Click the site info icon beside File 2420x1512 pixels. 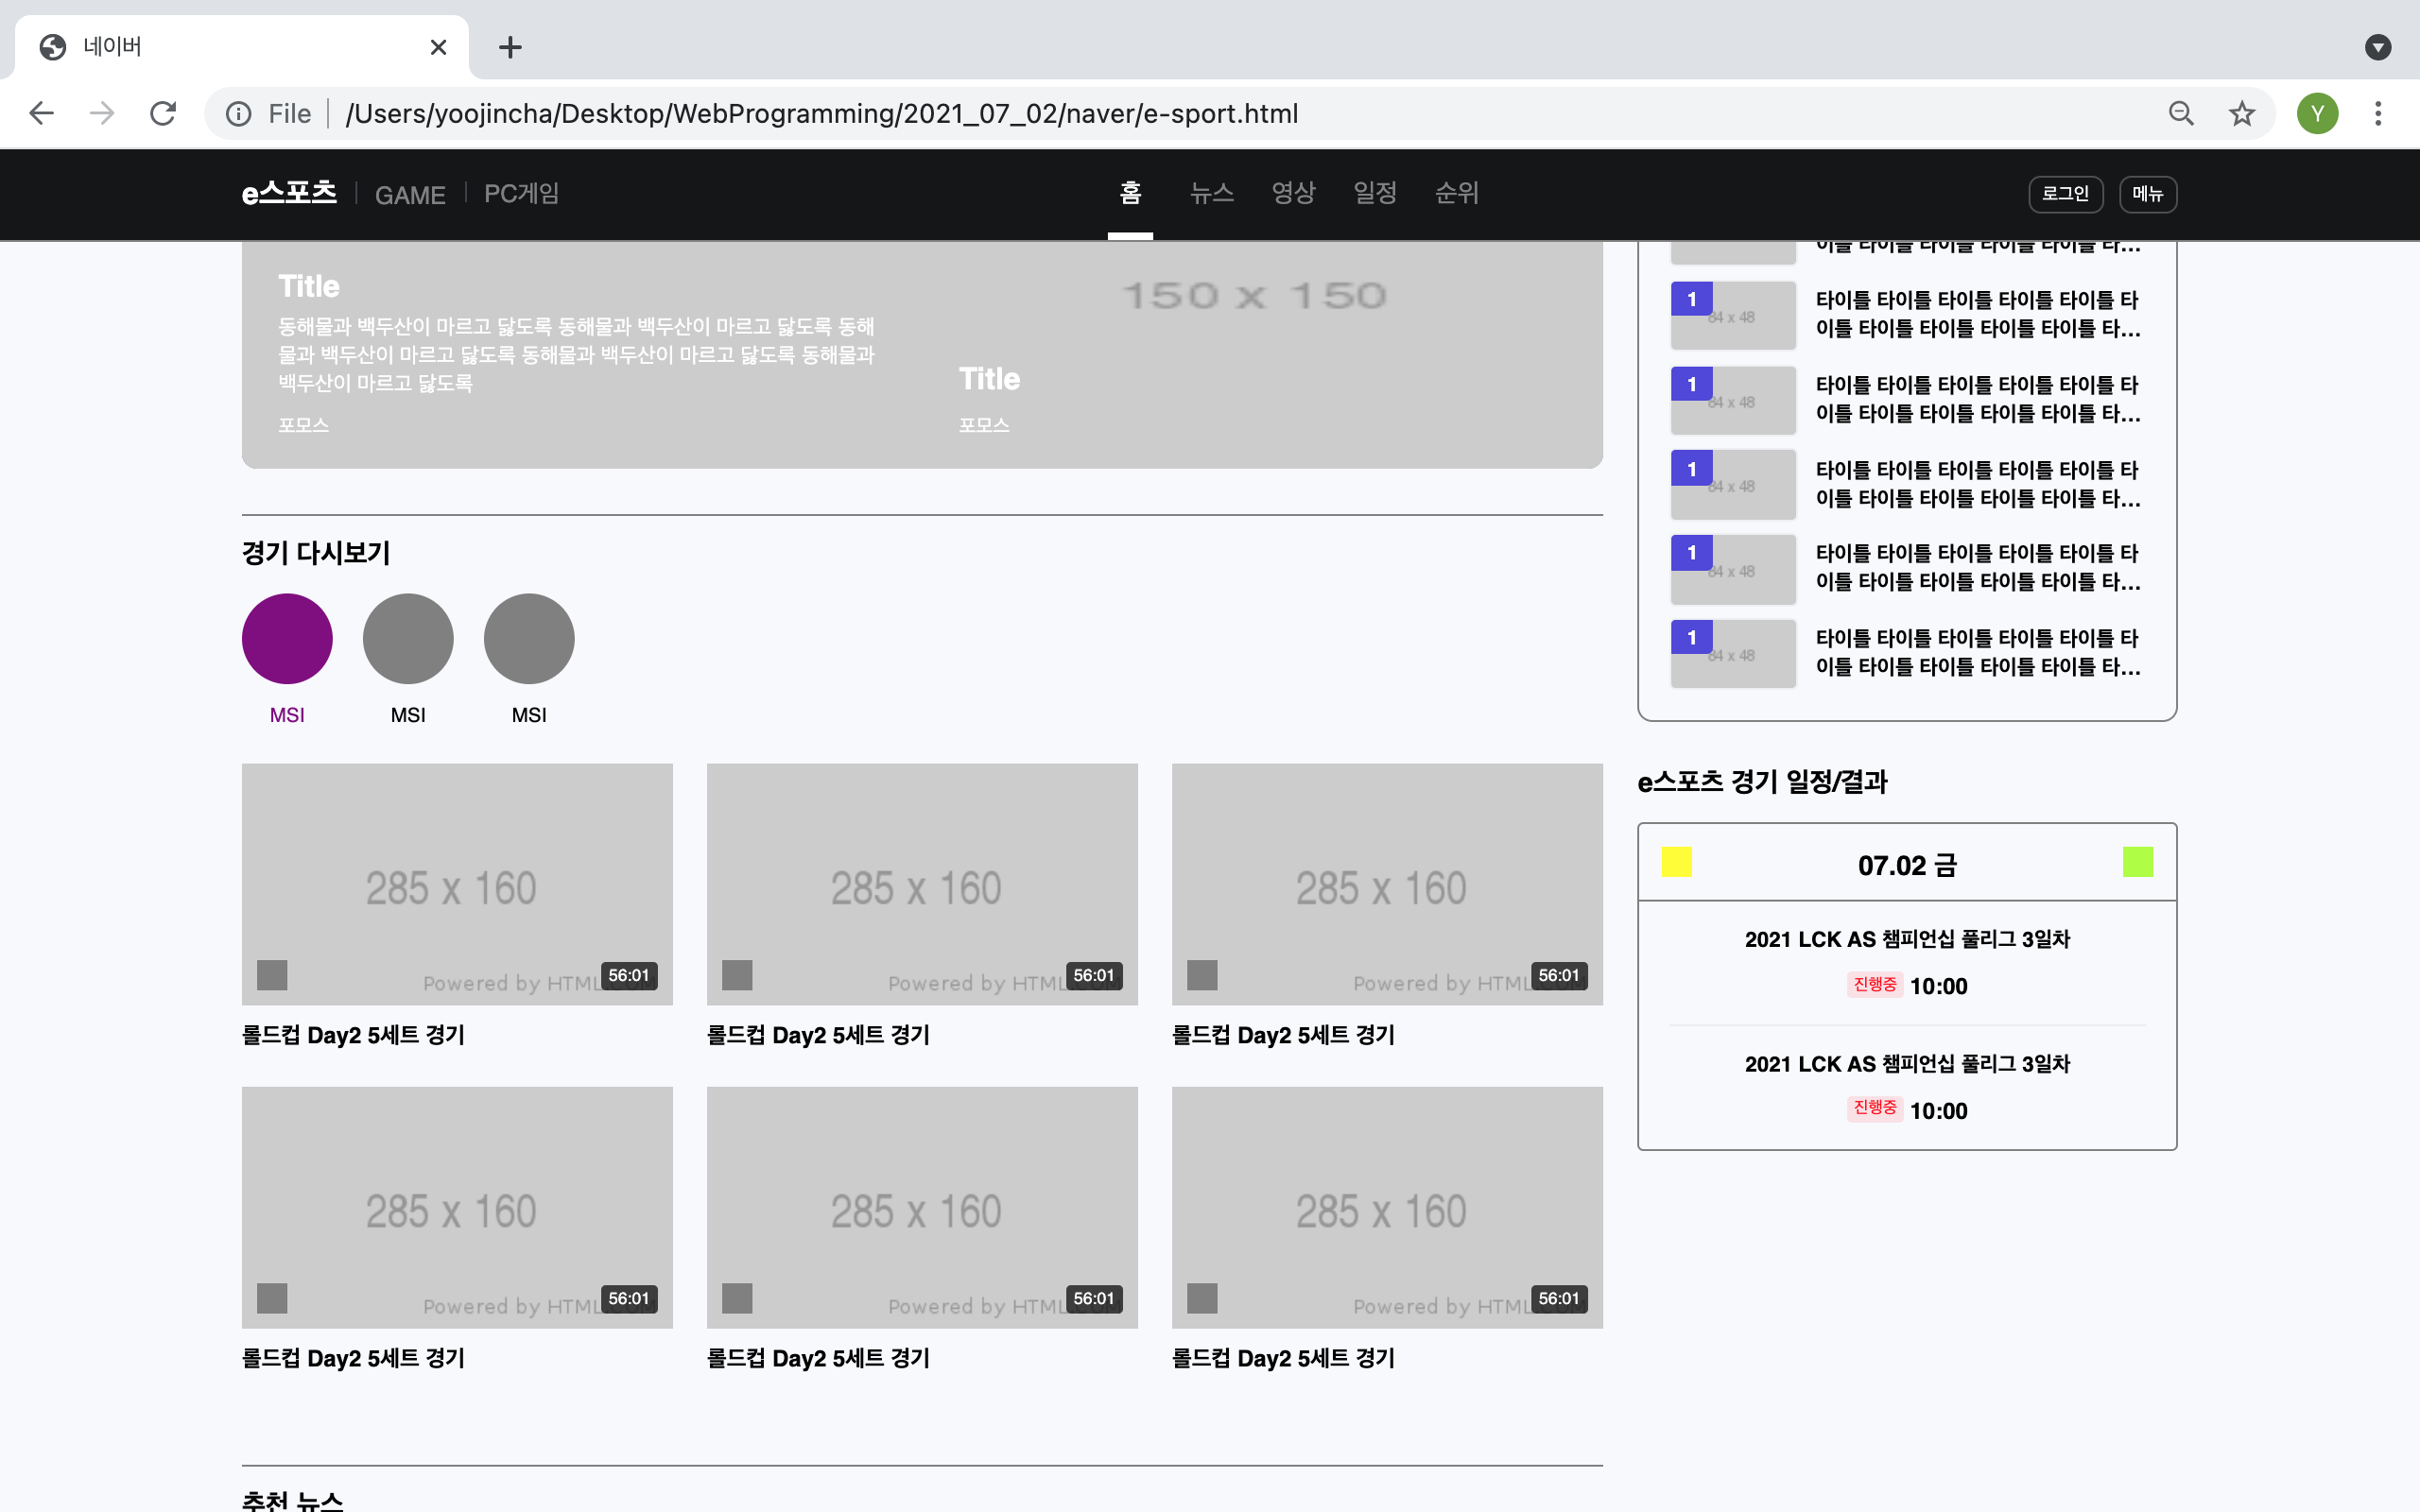pyautogui.click(x=238, y=113)
